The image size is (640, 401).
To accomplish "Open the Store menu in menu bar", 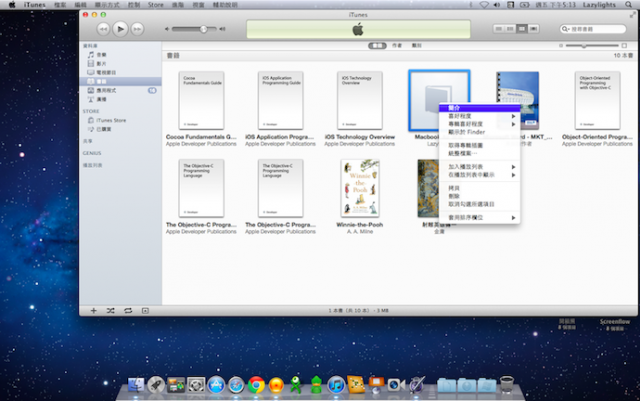I will (x=156, y=5).
